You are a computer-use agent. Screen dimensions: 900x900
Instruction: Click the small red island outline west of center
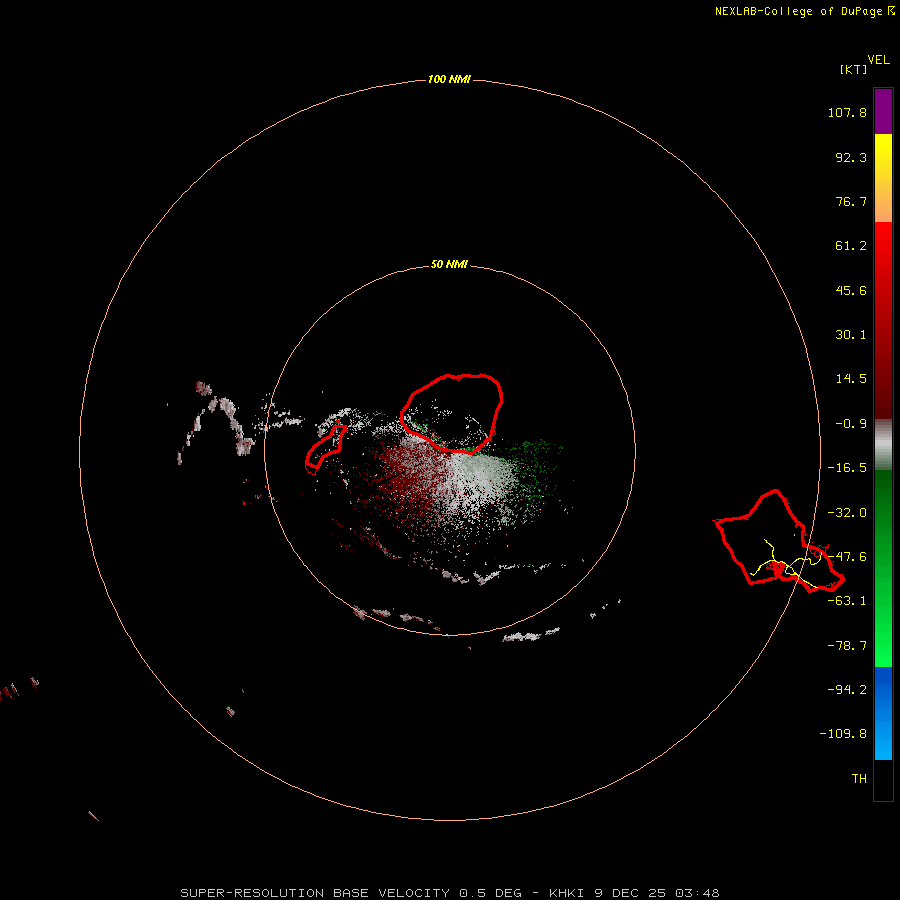[x=326, y=448]
